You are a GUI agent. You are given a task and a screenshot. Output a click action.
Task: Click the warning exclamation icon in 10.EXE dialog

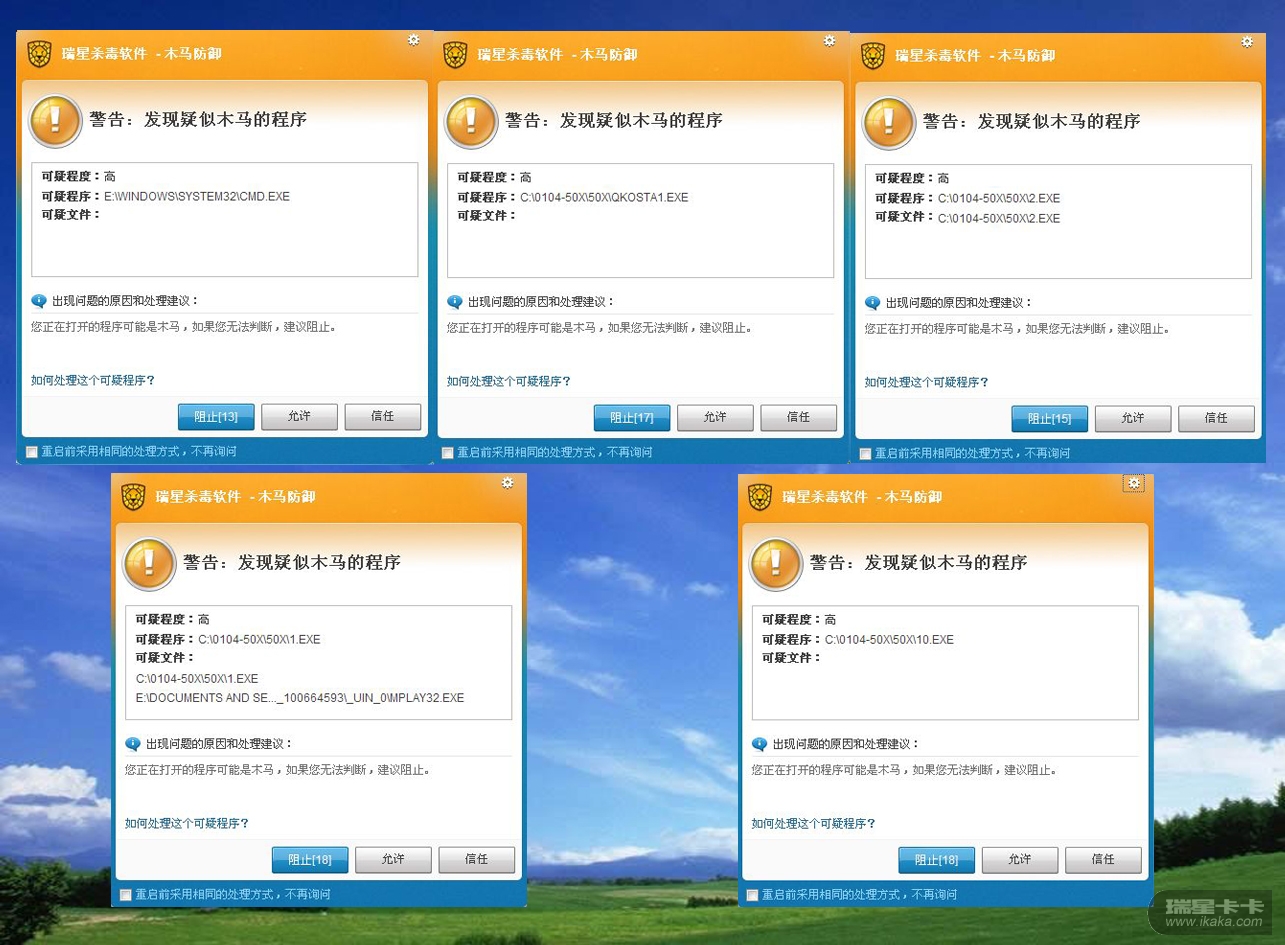(x=776, y=564)
